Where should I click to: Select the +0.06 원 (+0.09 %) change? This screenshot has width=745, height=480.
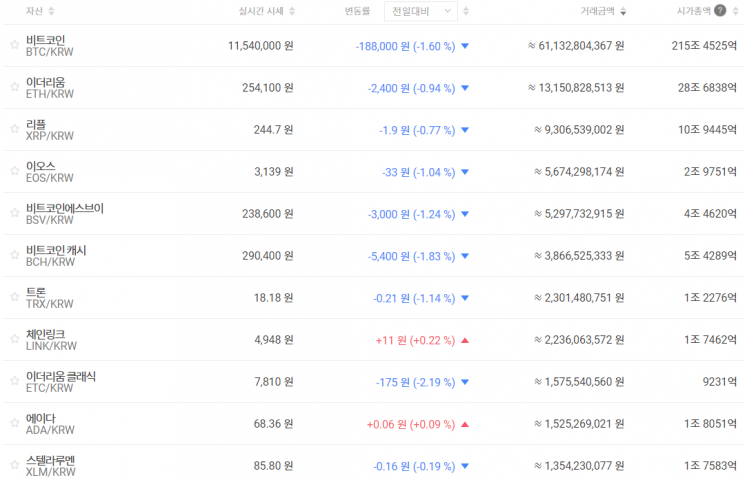point(411,424)
